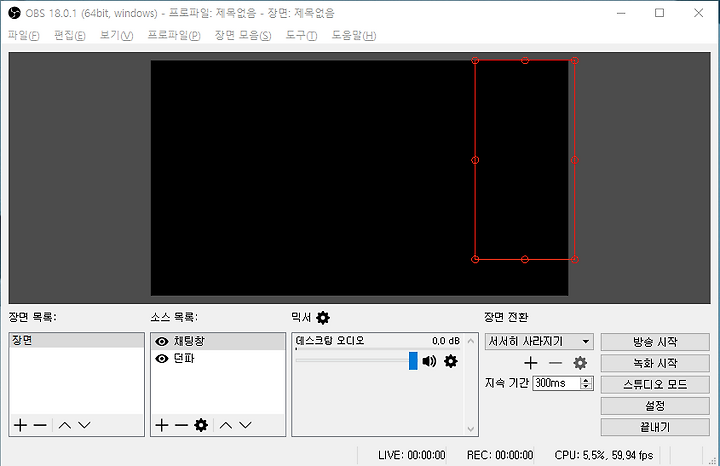Add scene transition with plus
The height and width of the screenshot is (466, 720).
[x=530, y=363]
